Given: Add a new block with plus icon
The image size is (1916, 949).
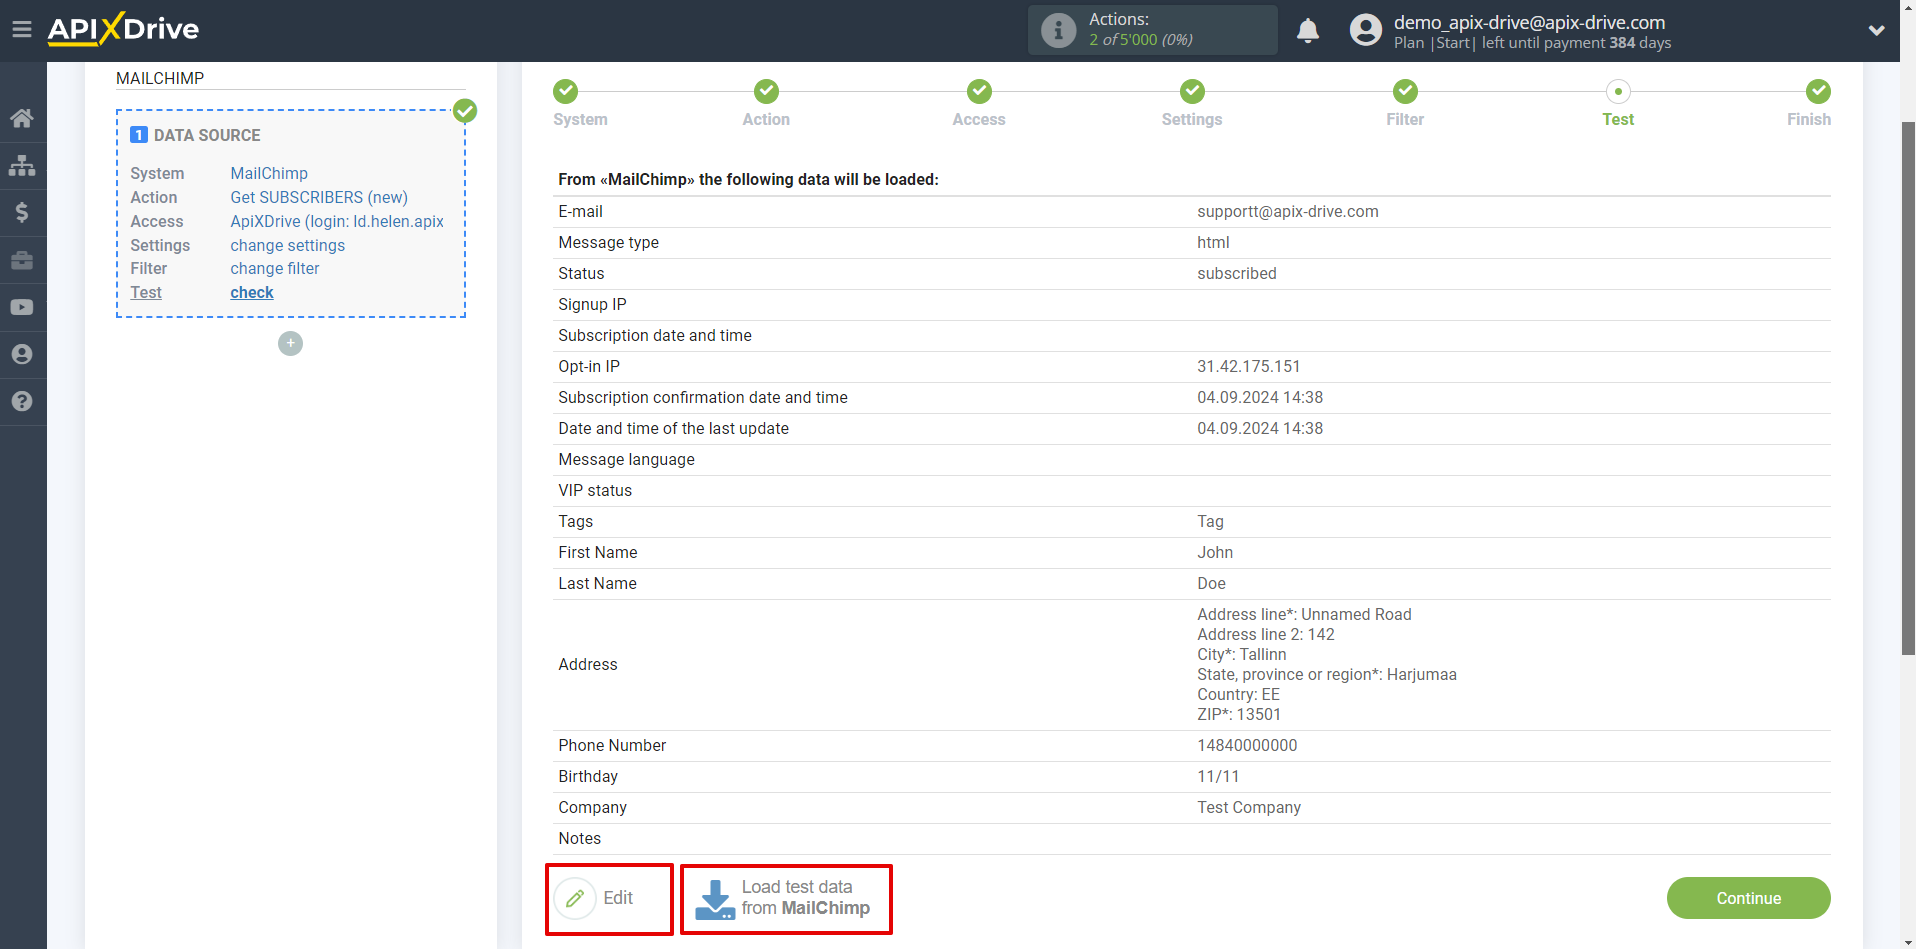Looking at the screenshot, I should pos(290,343).
